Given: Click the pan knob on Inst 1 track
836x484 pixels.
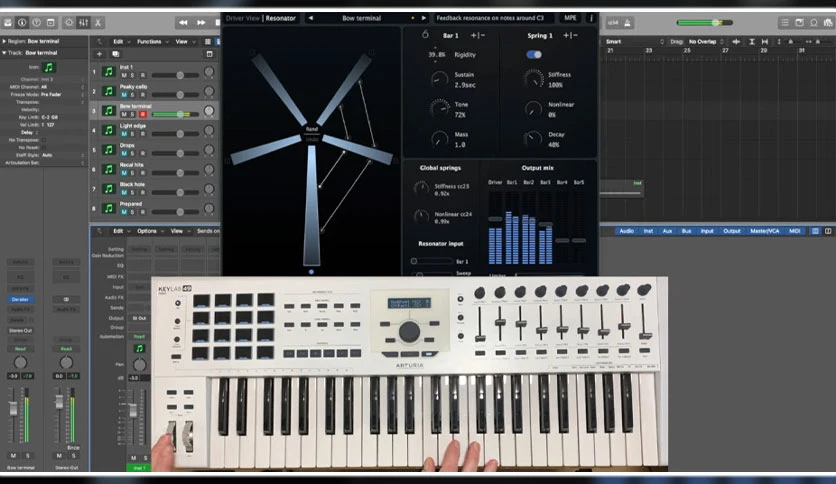Looking at the screenshot, I should coord(209,71).
